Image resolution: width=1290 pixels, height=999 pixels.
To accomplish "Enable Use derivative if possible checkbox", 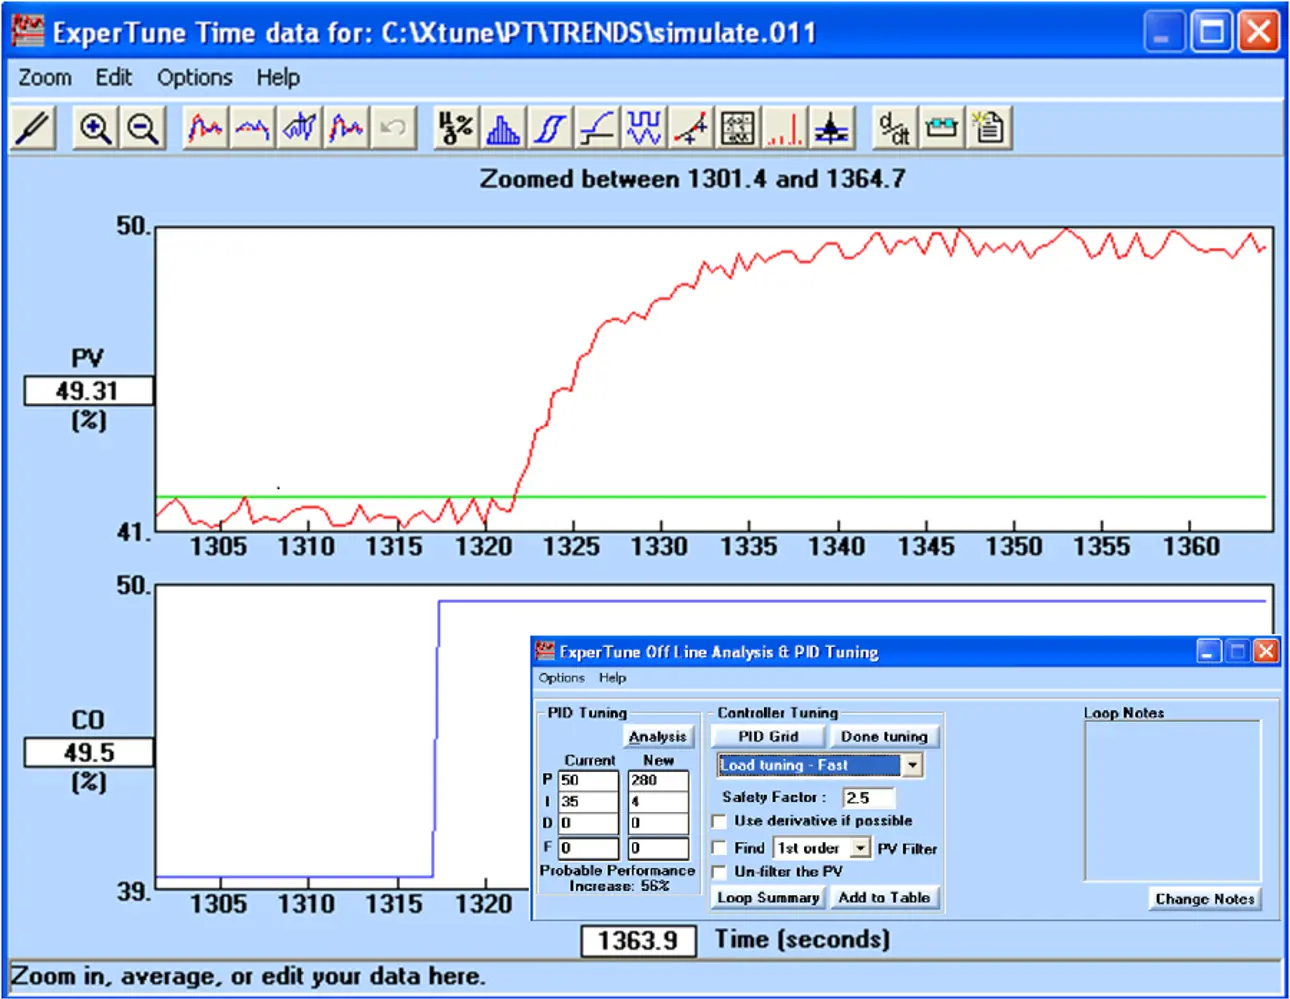I will 719,821.
